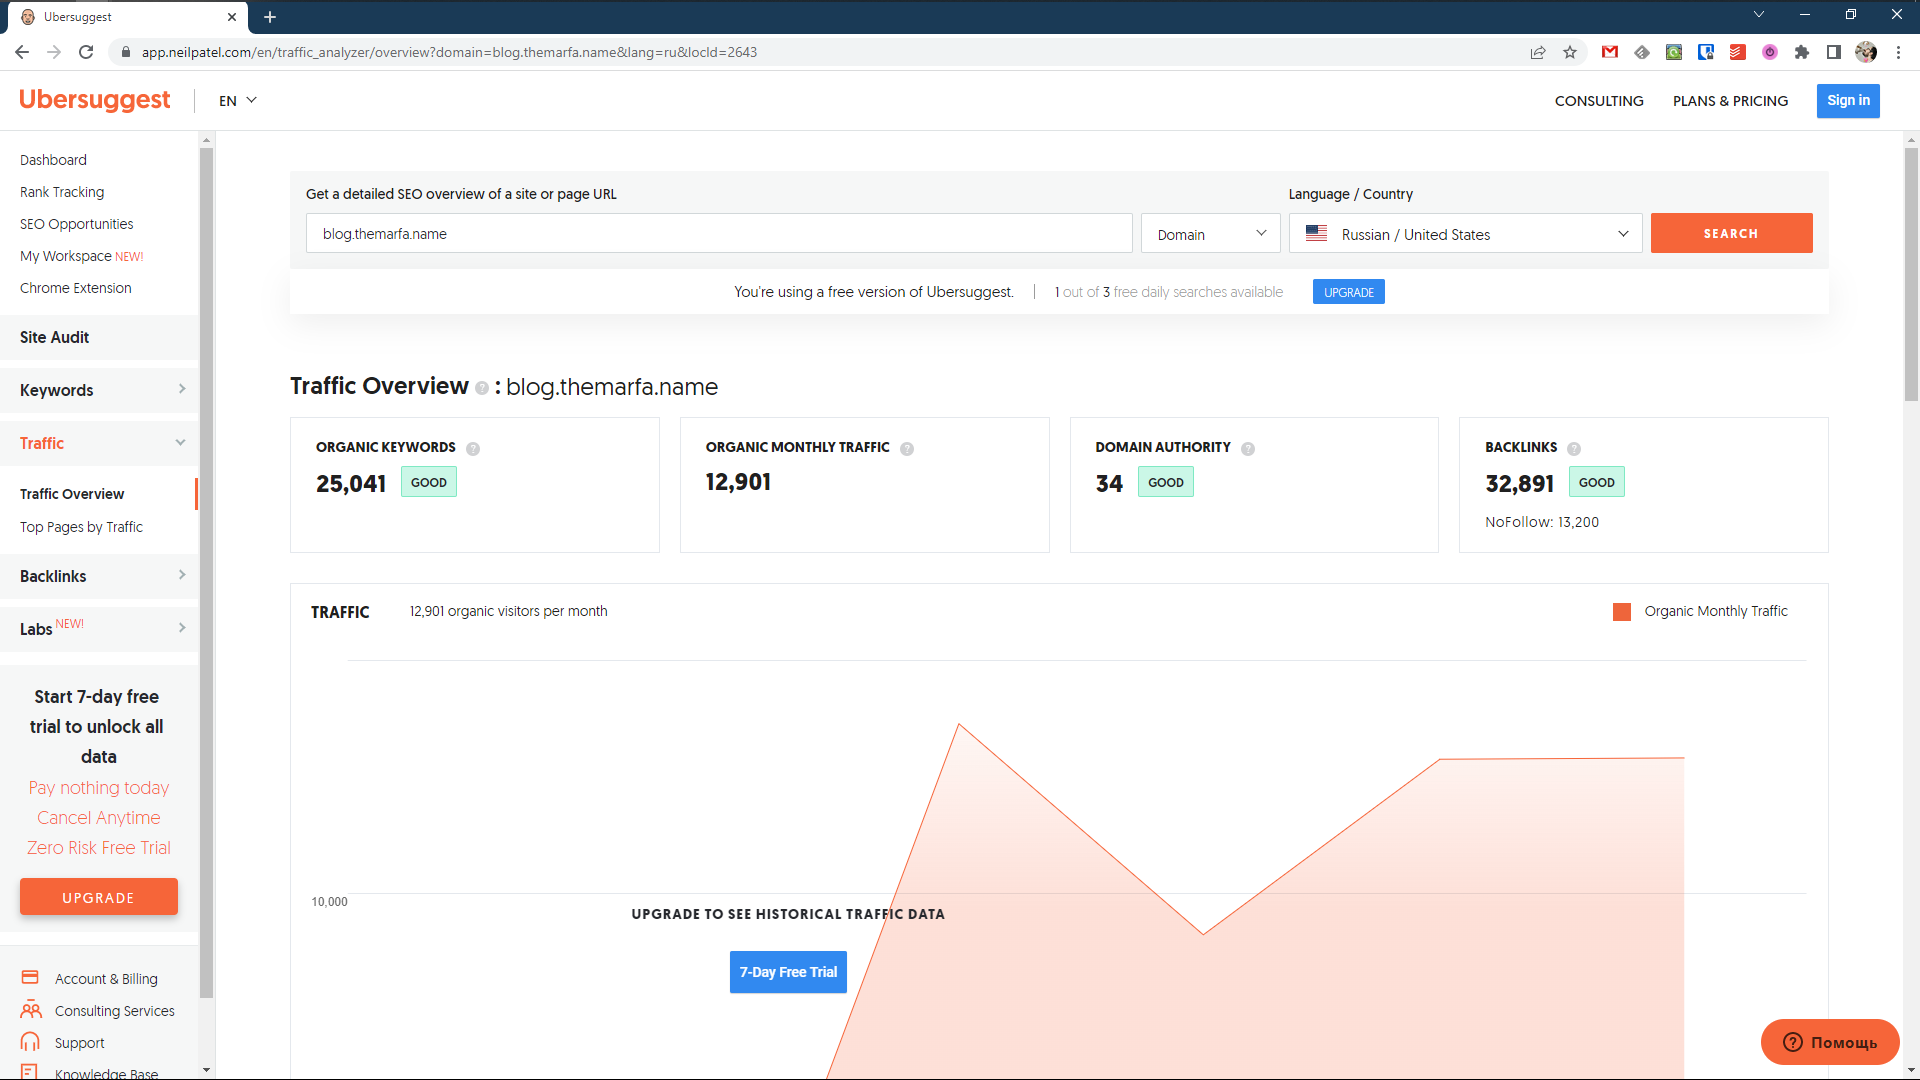Bookmark the page with the star icon
This screenshot has height=1080, width=1920.
[x=1570, y=52]
